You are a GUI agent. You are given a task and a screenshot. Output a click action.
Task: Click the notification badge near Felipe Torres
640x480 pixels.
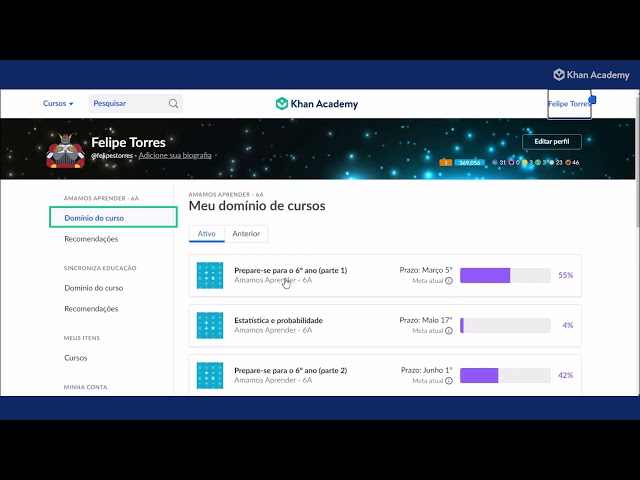(592, 99)
